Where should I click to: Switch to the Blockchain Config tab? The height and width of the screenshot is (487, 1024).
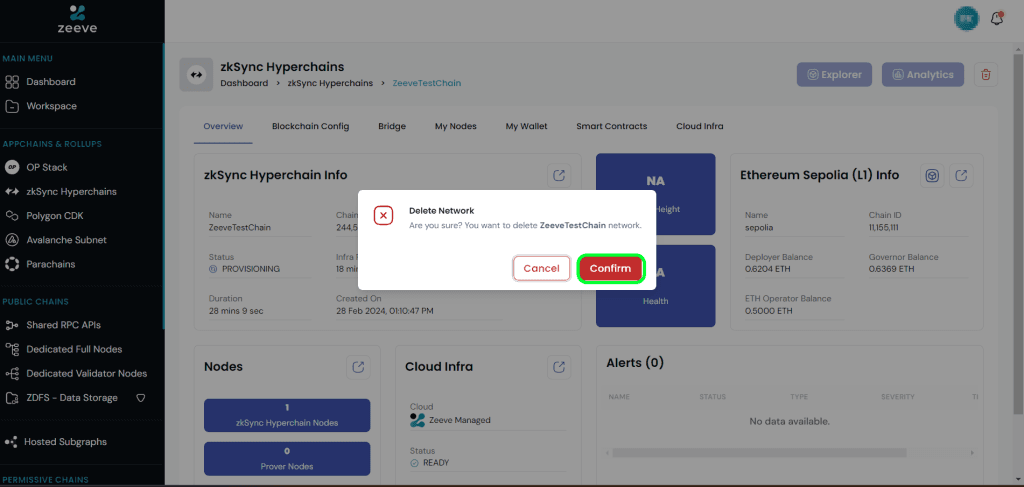311,127
